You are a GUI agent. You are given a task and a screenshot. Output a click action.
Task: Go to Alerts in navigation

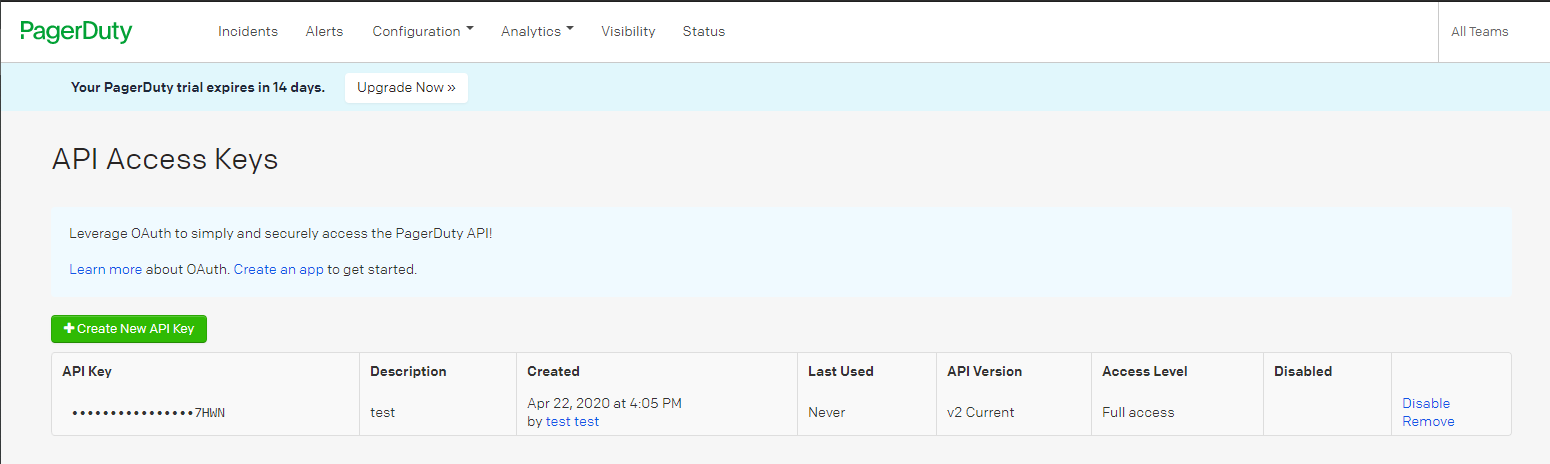(324, 31)
